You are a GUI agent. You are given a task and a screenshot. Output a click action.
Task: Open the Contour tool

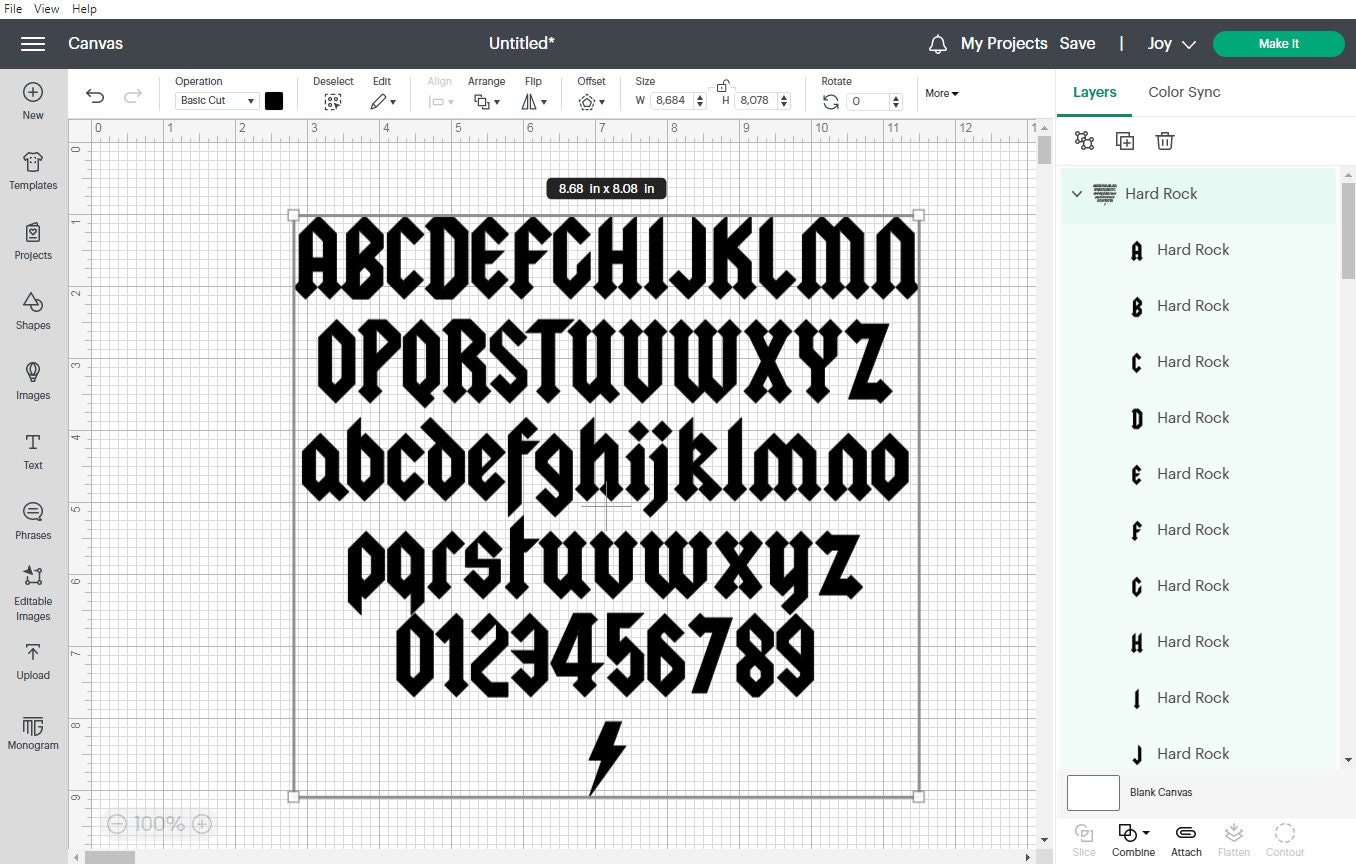point(1284,838)
